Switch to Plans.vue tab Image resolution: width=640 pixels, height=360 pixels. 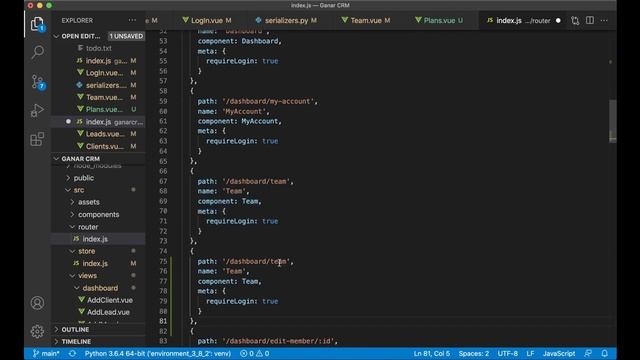pos(439,20)
